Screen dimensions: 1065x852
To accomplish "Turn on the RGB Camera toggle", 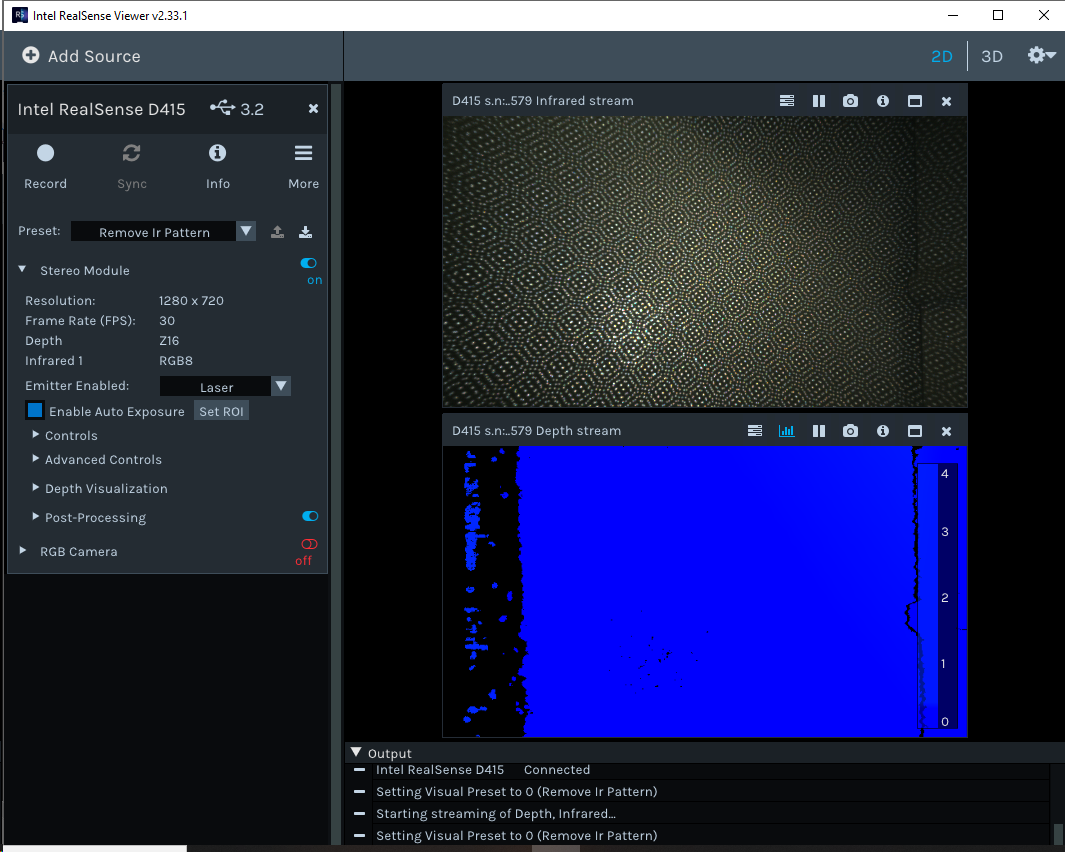I will click(x=309, y=544).
